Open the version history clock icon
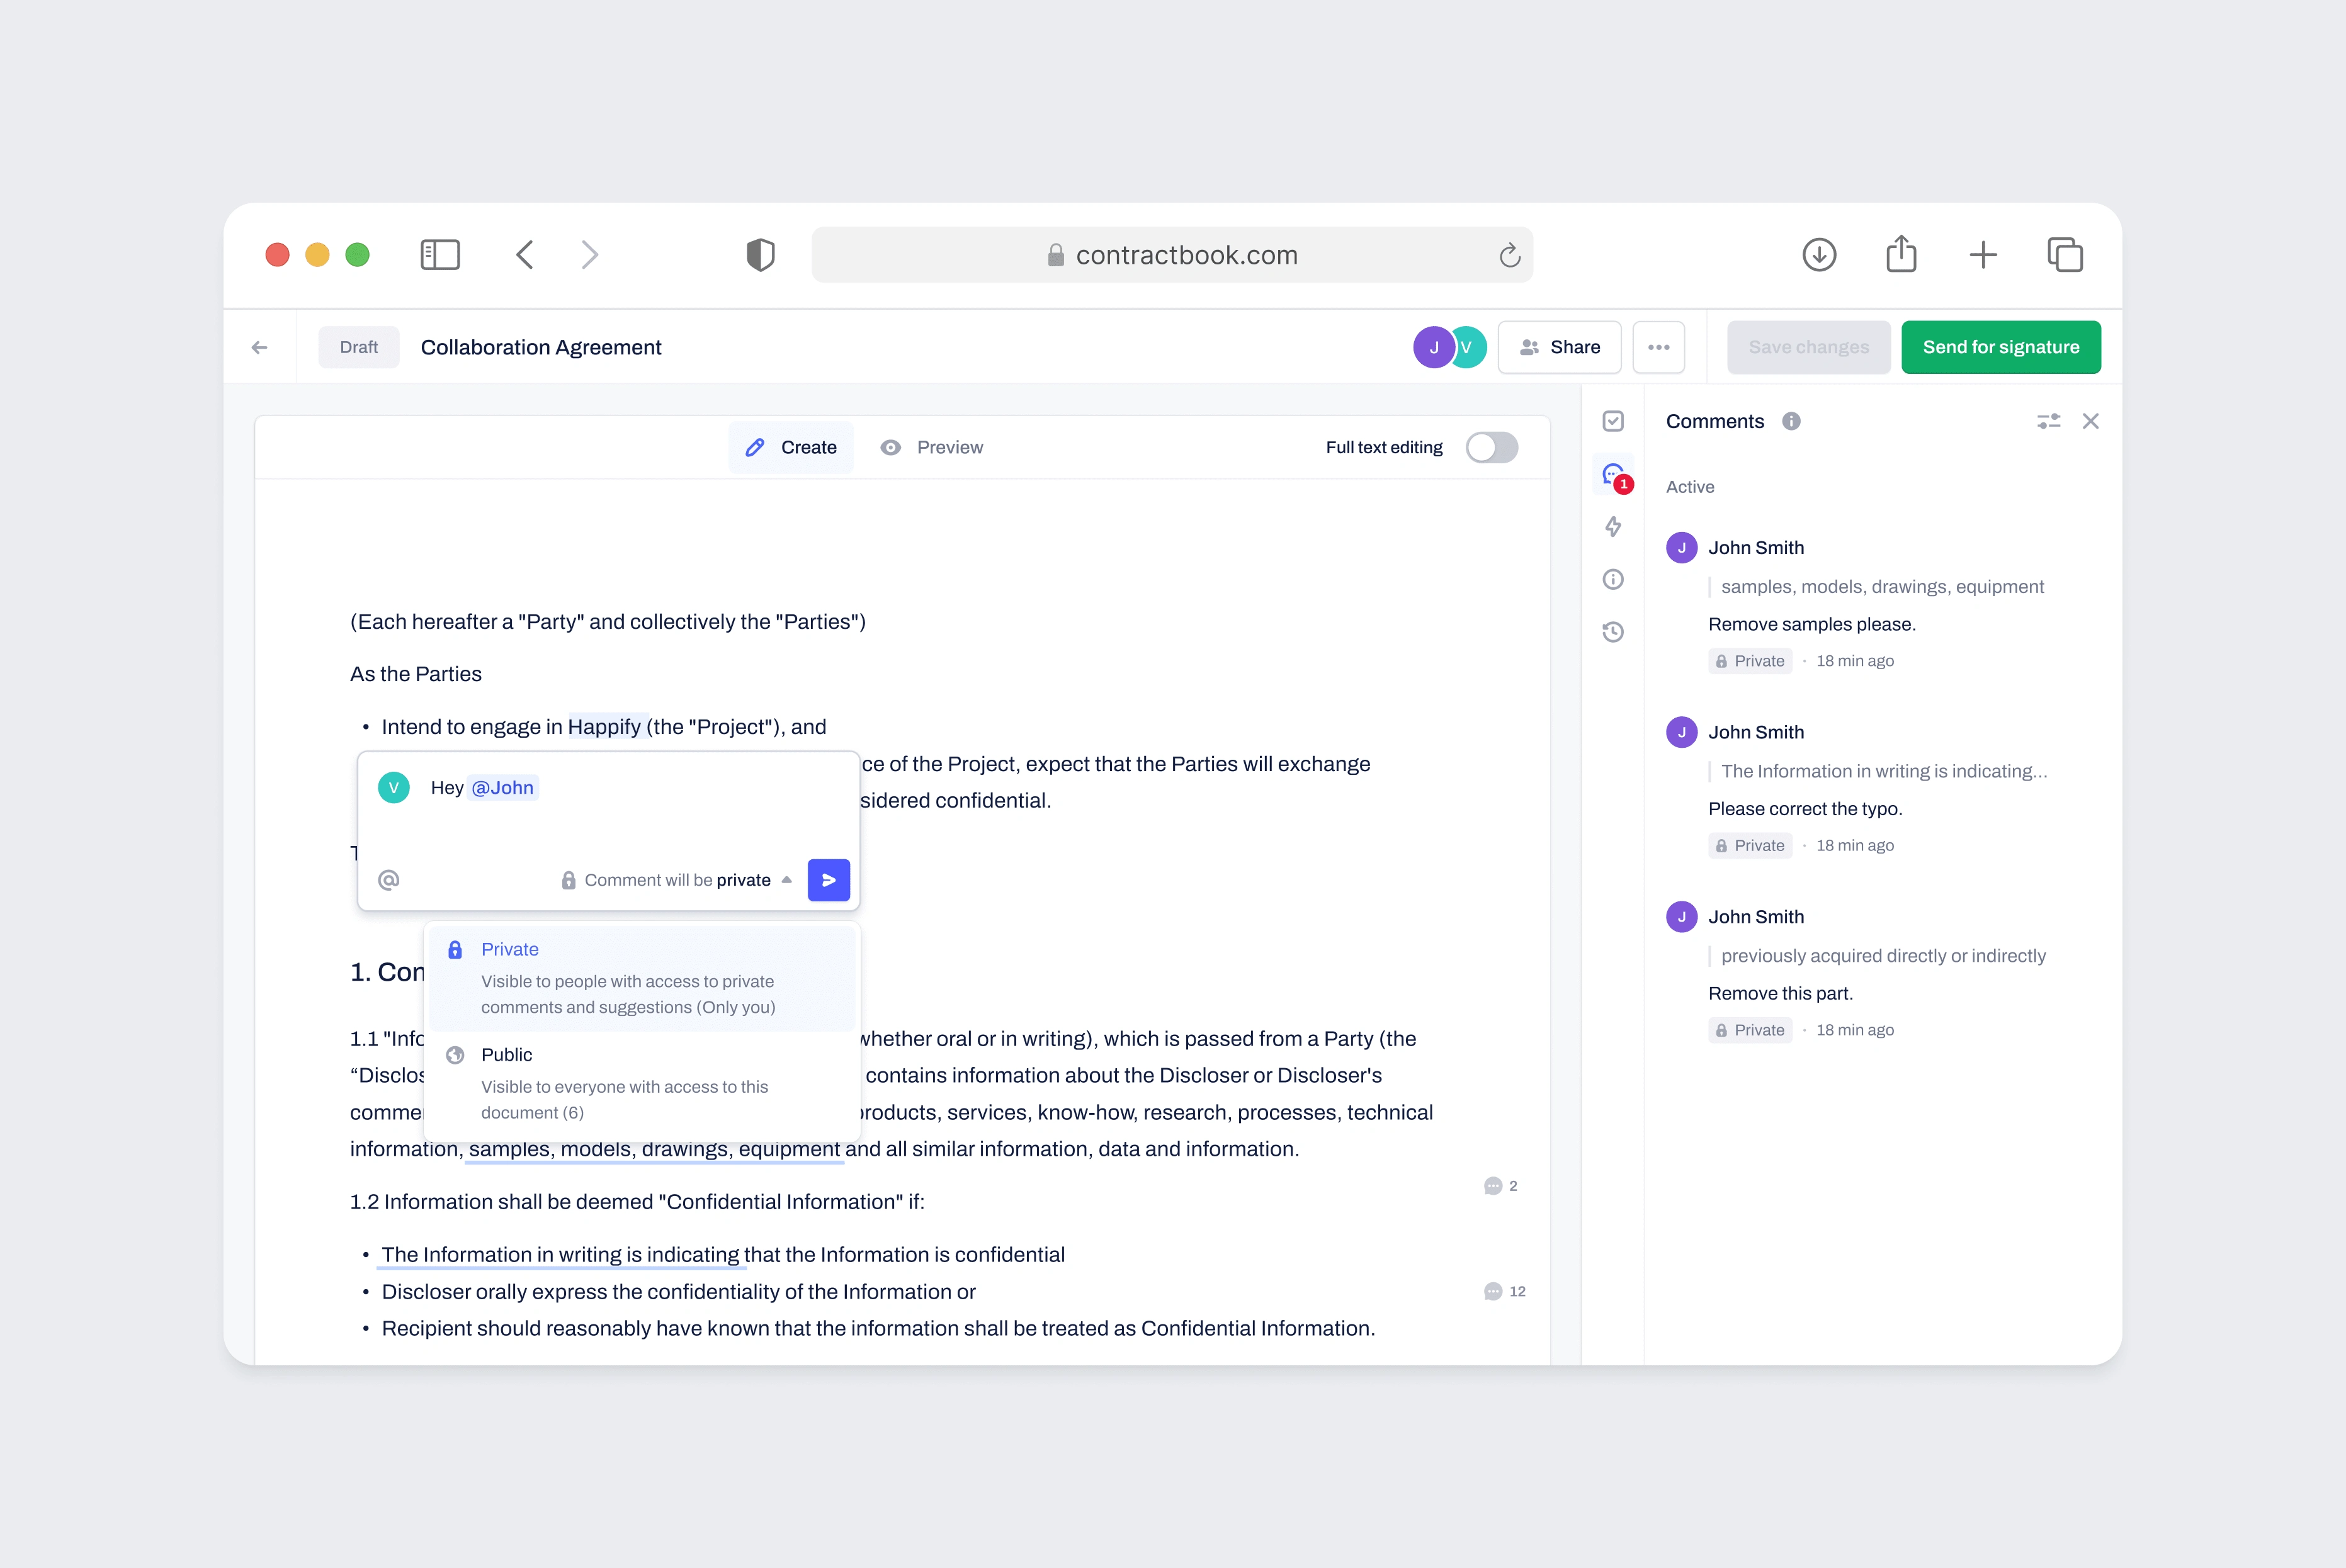Viewport: 2346px width, 1568px height. tap(1613, 632)
